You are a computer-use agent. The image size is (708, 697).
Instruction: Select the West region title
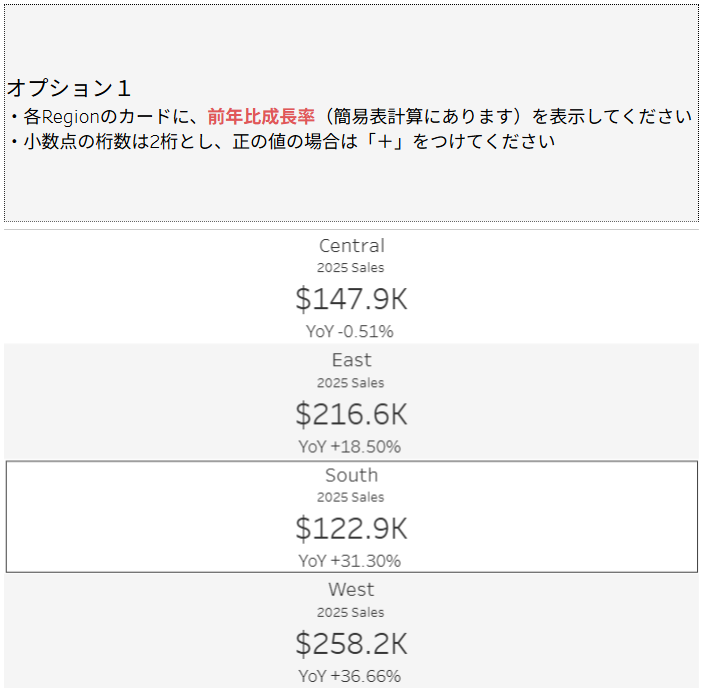(351, 590)
